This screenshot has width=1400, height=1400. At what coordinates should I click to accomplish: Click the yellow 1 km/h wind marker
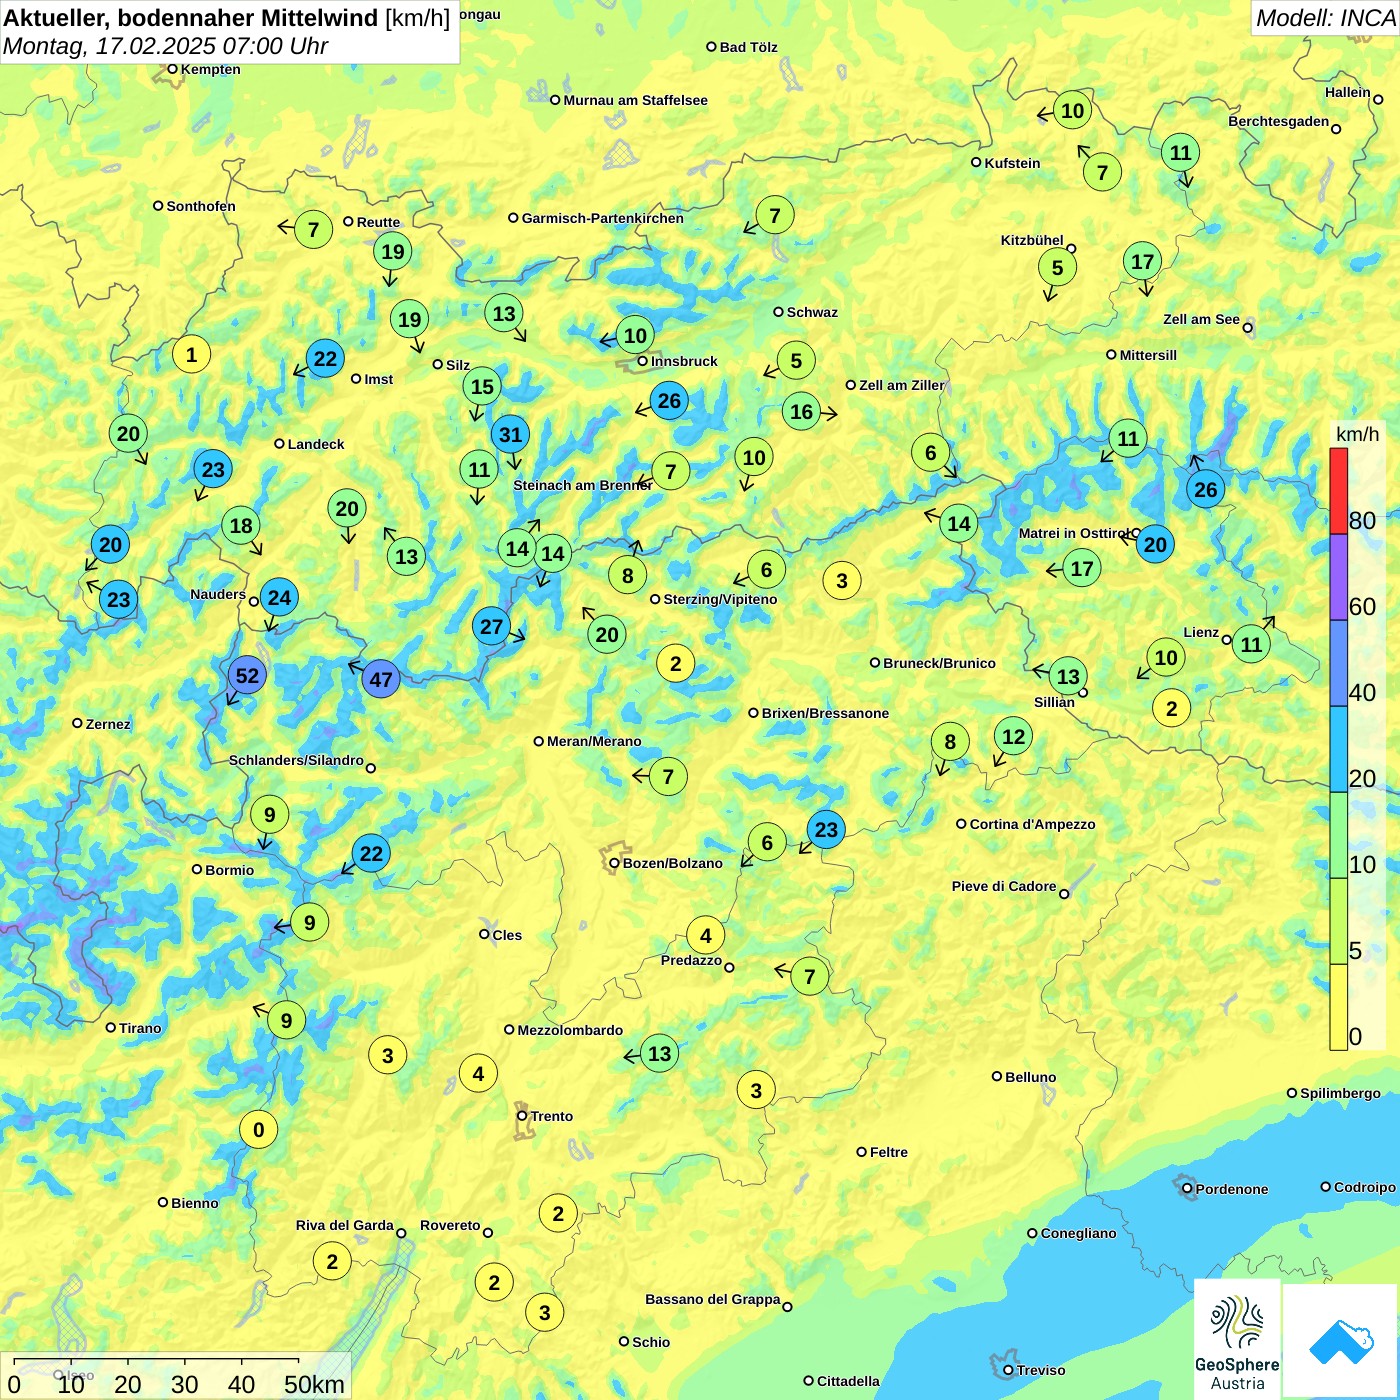coord(191,354)
